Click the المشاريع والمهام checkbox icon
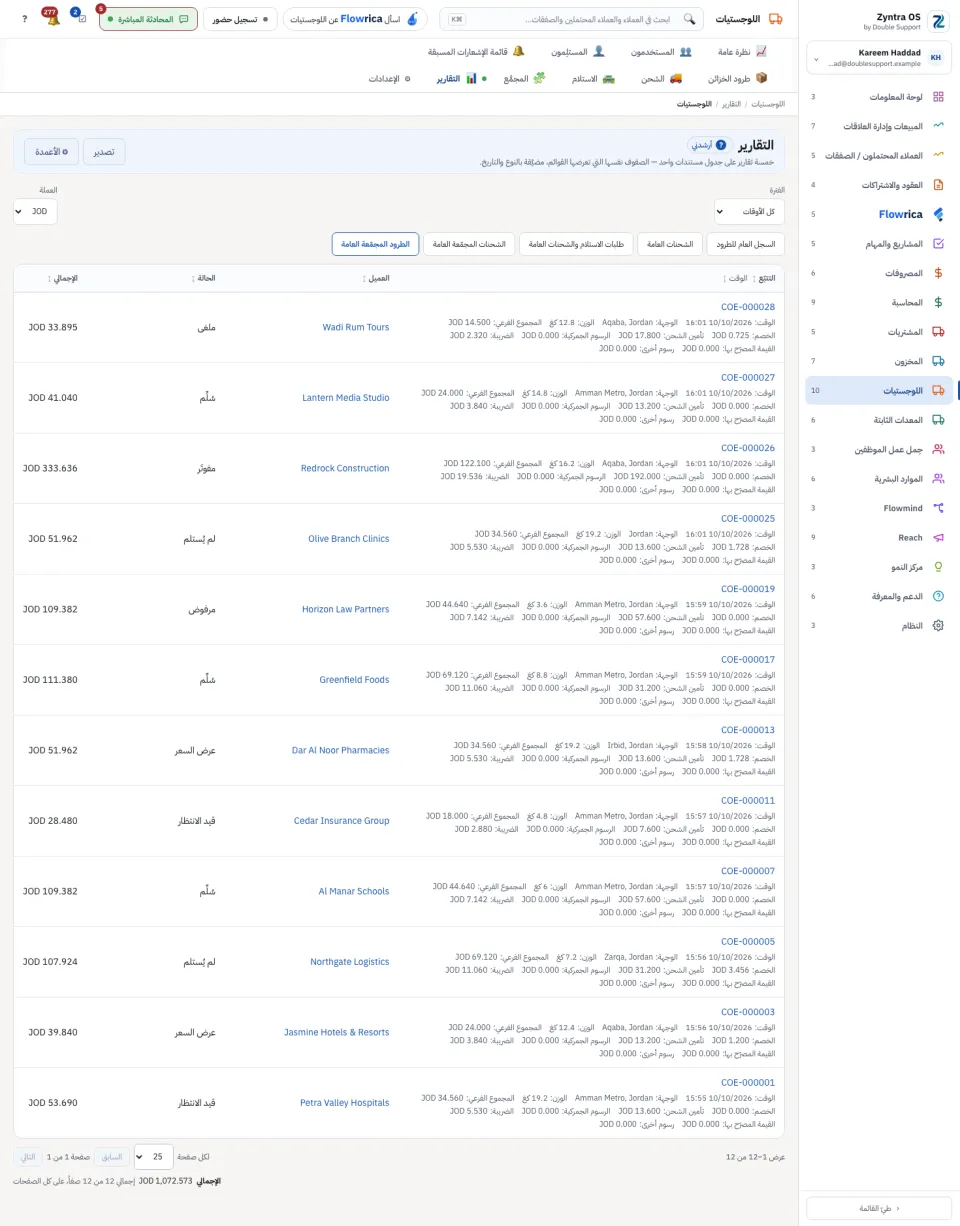This screenshot has width=960, height=1226. [938, 243]
